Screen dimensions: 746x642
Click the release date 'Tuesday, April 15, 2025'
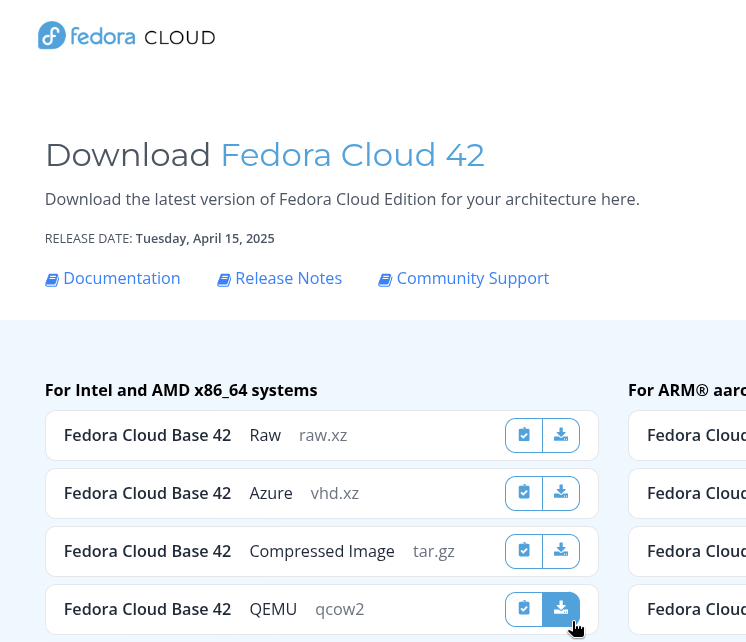[205, 238]
